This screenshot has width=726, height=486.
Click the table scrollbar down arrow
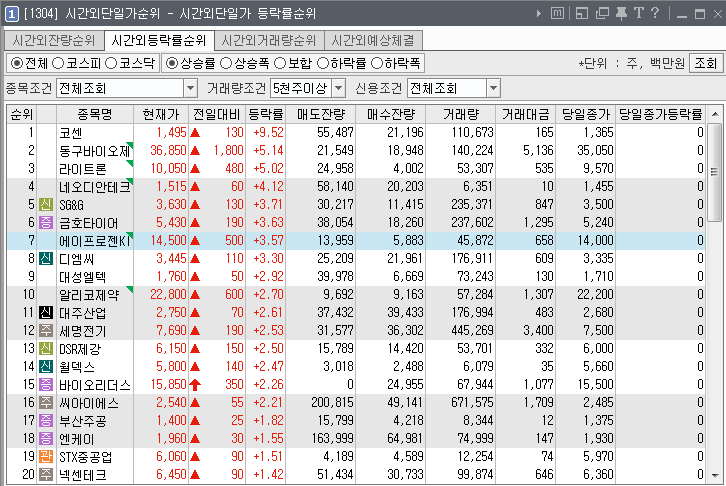(x=715, y=476)
